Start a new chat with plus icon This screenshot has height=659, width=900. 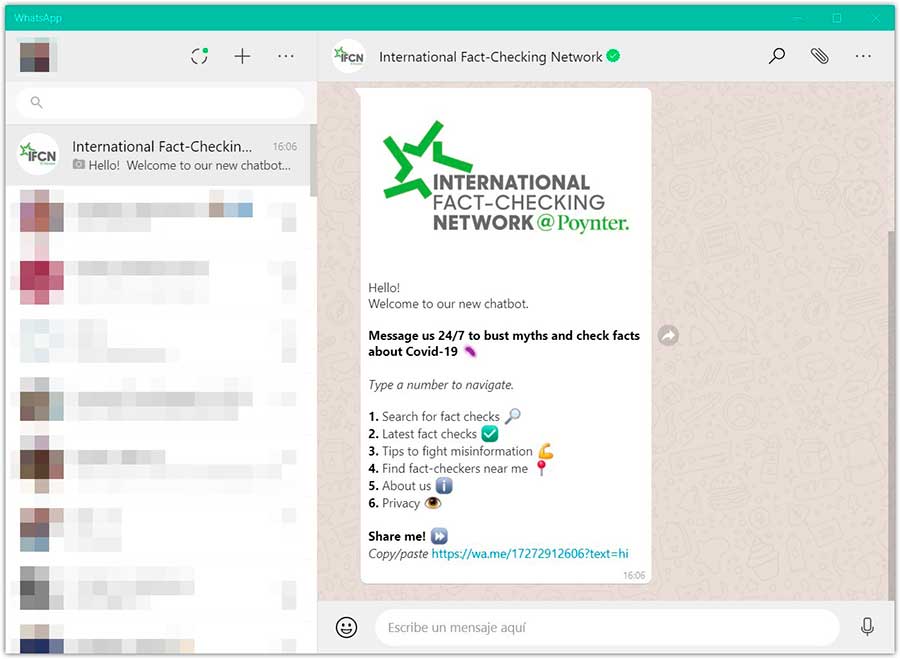click(242, 56)
